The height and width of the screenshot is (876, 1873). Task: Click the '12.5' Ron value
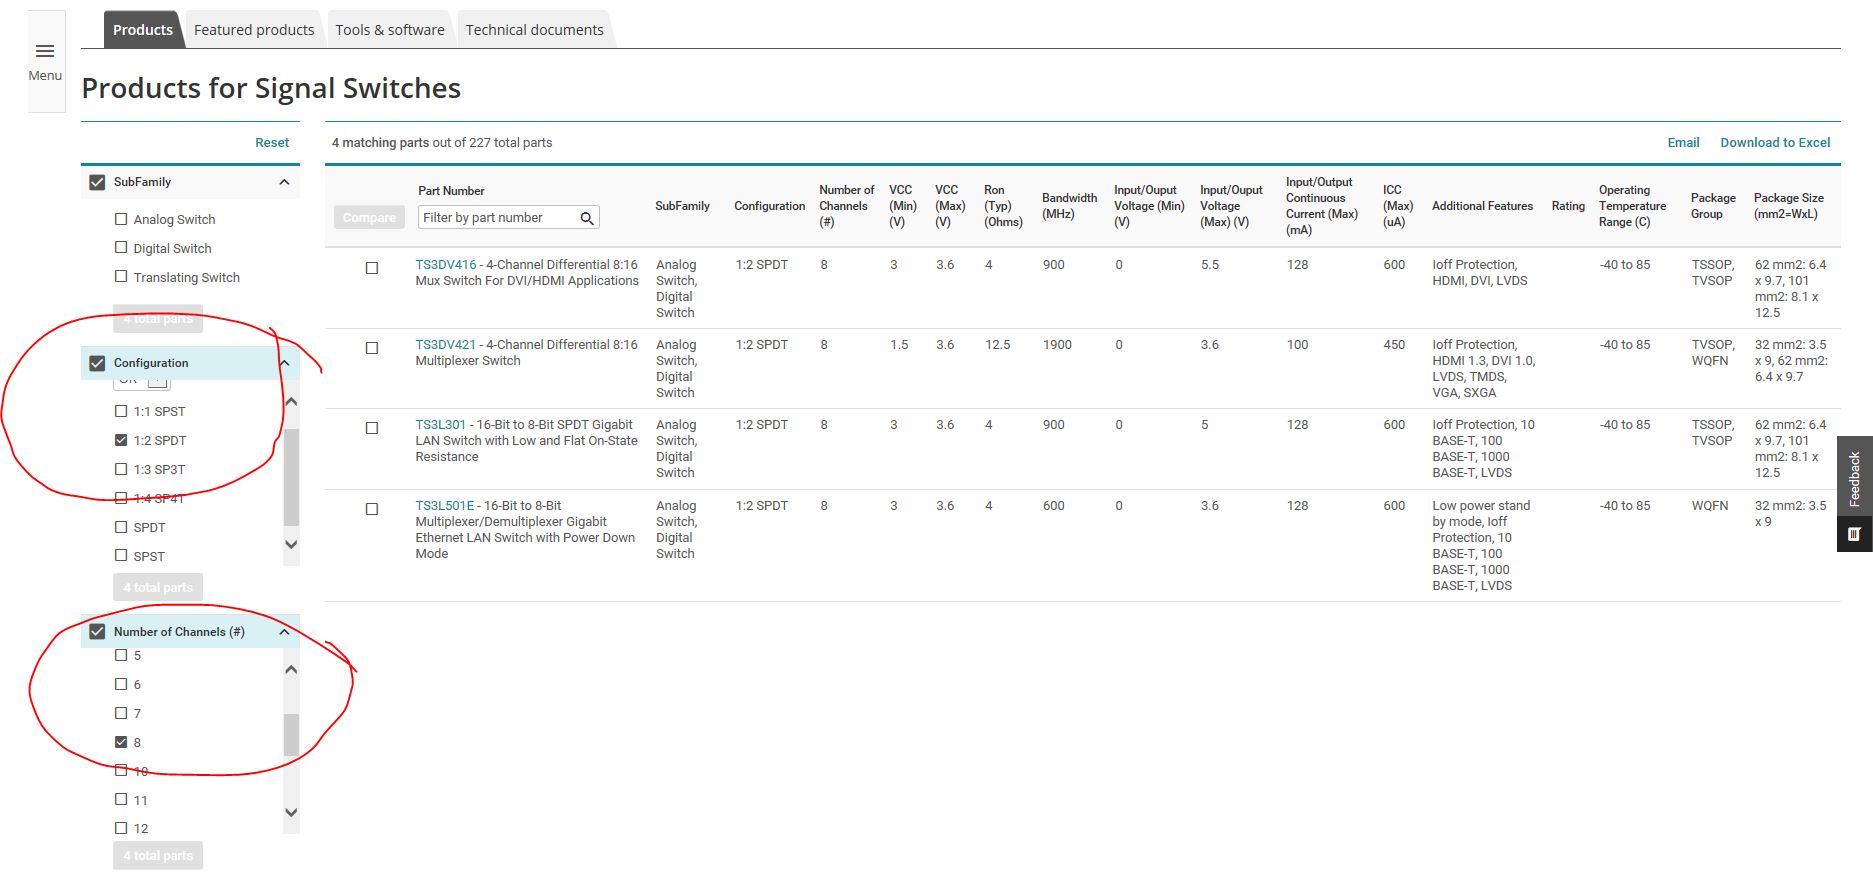click(997, 345)
